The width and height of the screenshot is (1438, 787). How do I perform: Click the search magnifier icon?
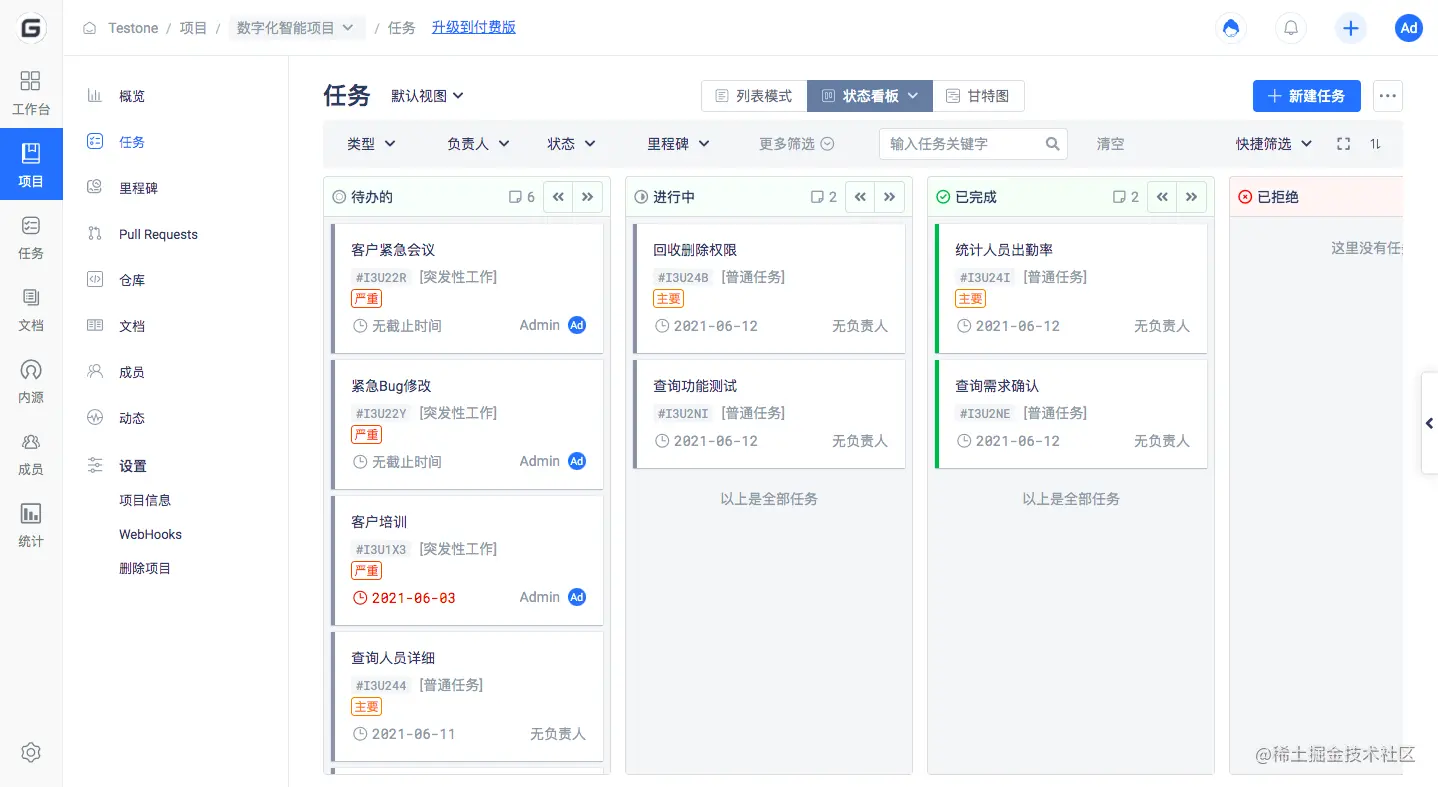point(1052,144)
